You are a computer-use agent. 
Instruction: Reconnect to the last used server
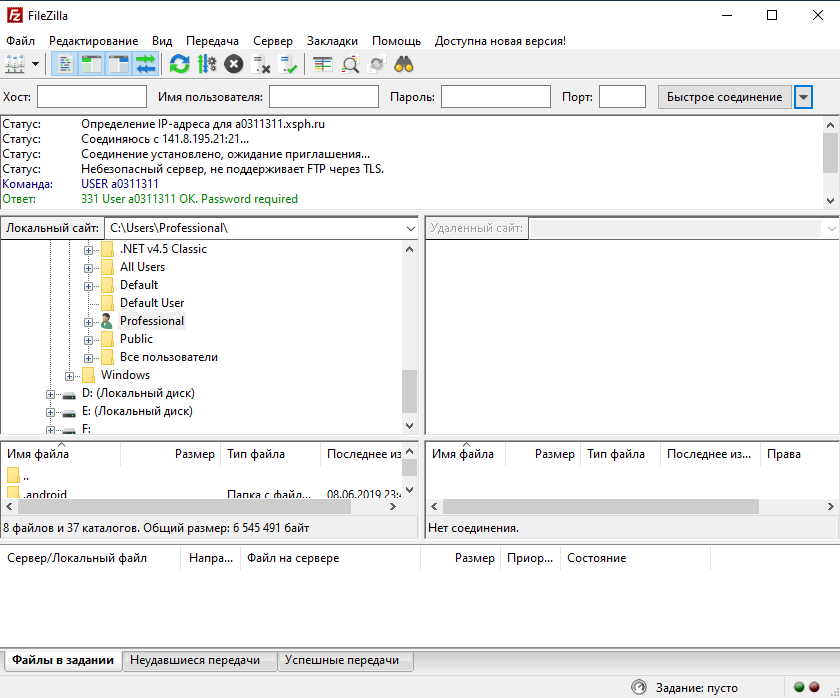pyautogui.click(x=288, y=65)
